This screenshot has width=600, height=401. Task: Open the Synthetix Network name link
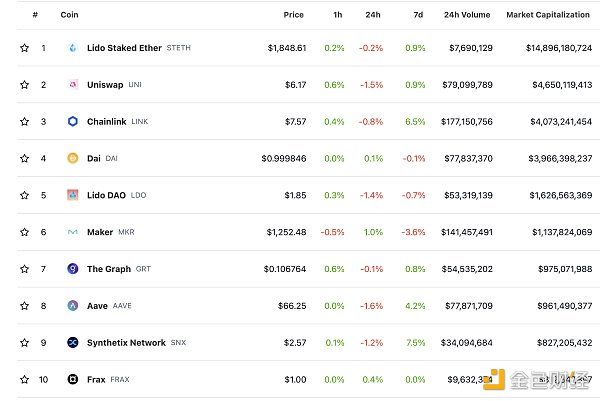pos(125,342)
